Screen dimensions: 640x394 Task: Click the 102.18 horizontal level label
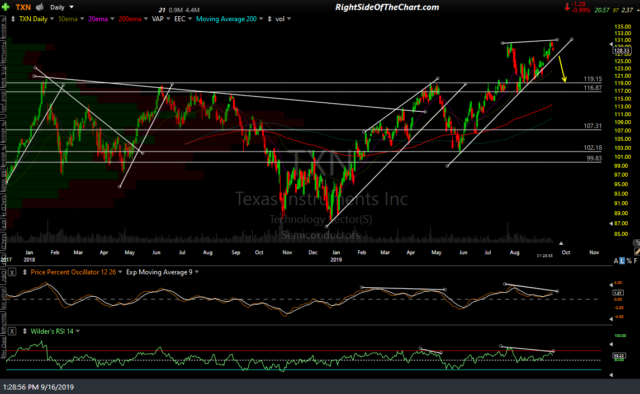point(592,148)
